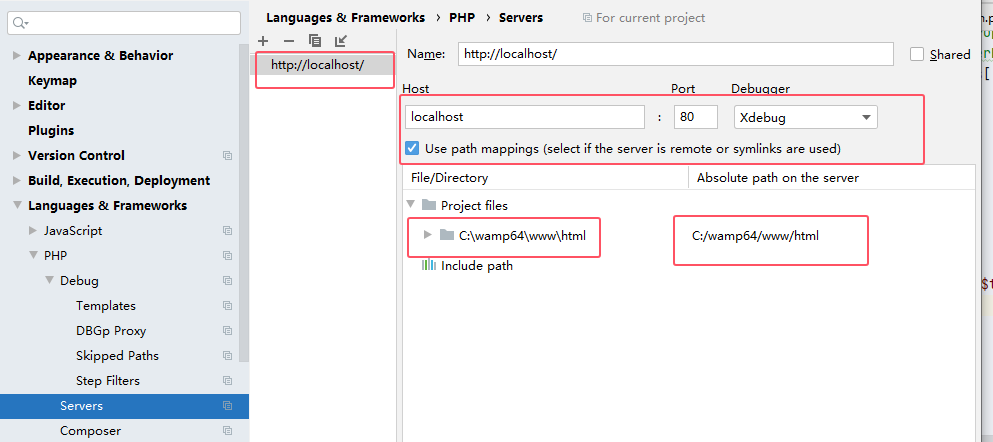Expand the Appearance & Behavior section
The image size is (993, 442).
(x=16, y=56)
